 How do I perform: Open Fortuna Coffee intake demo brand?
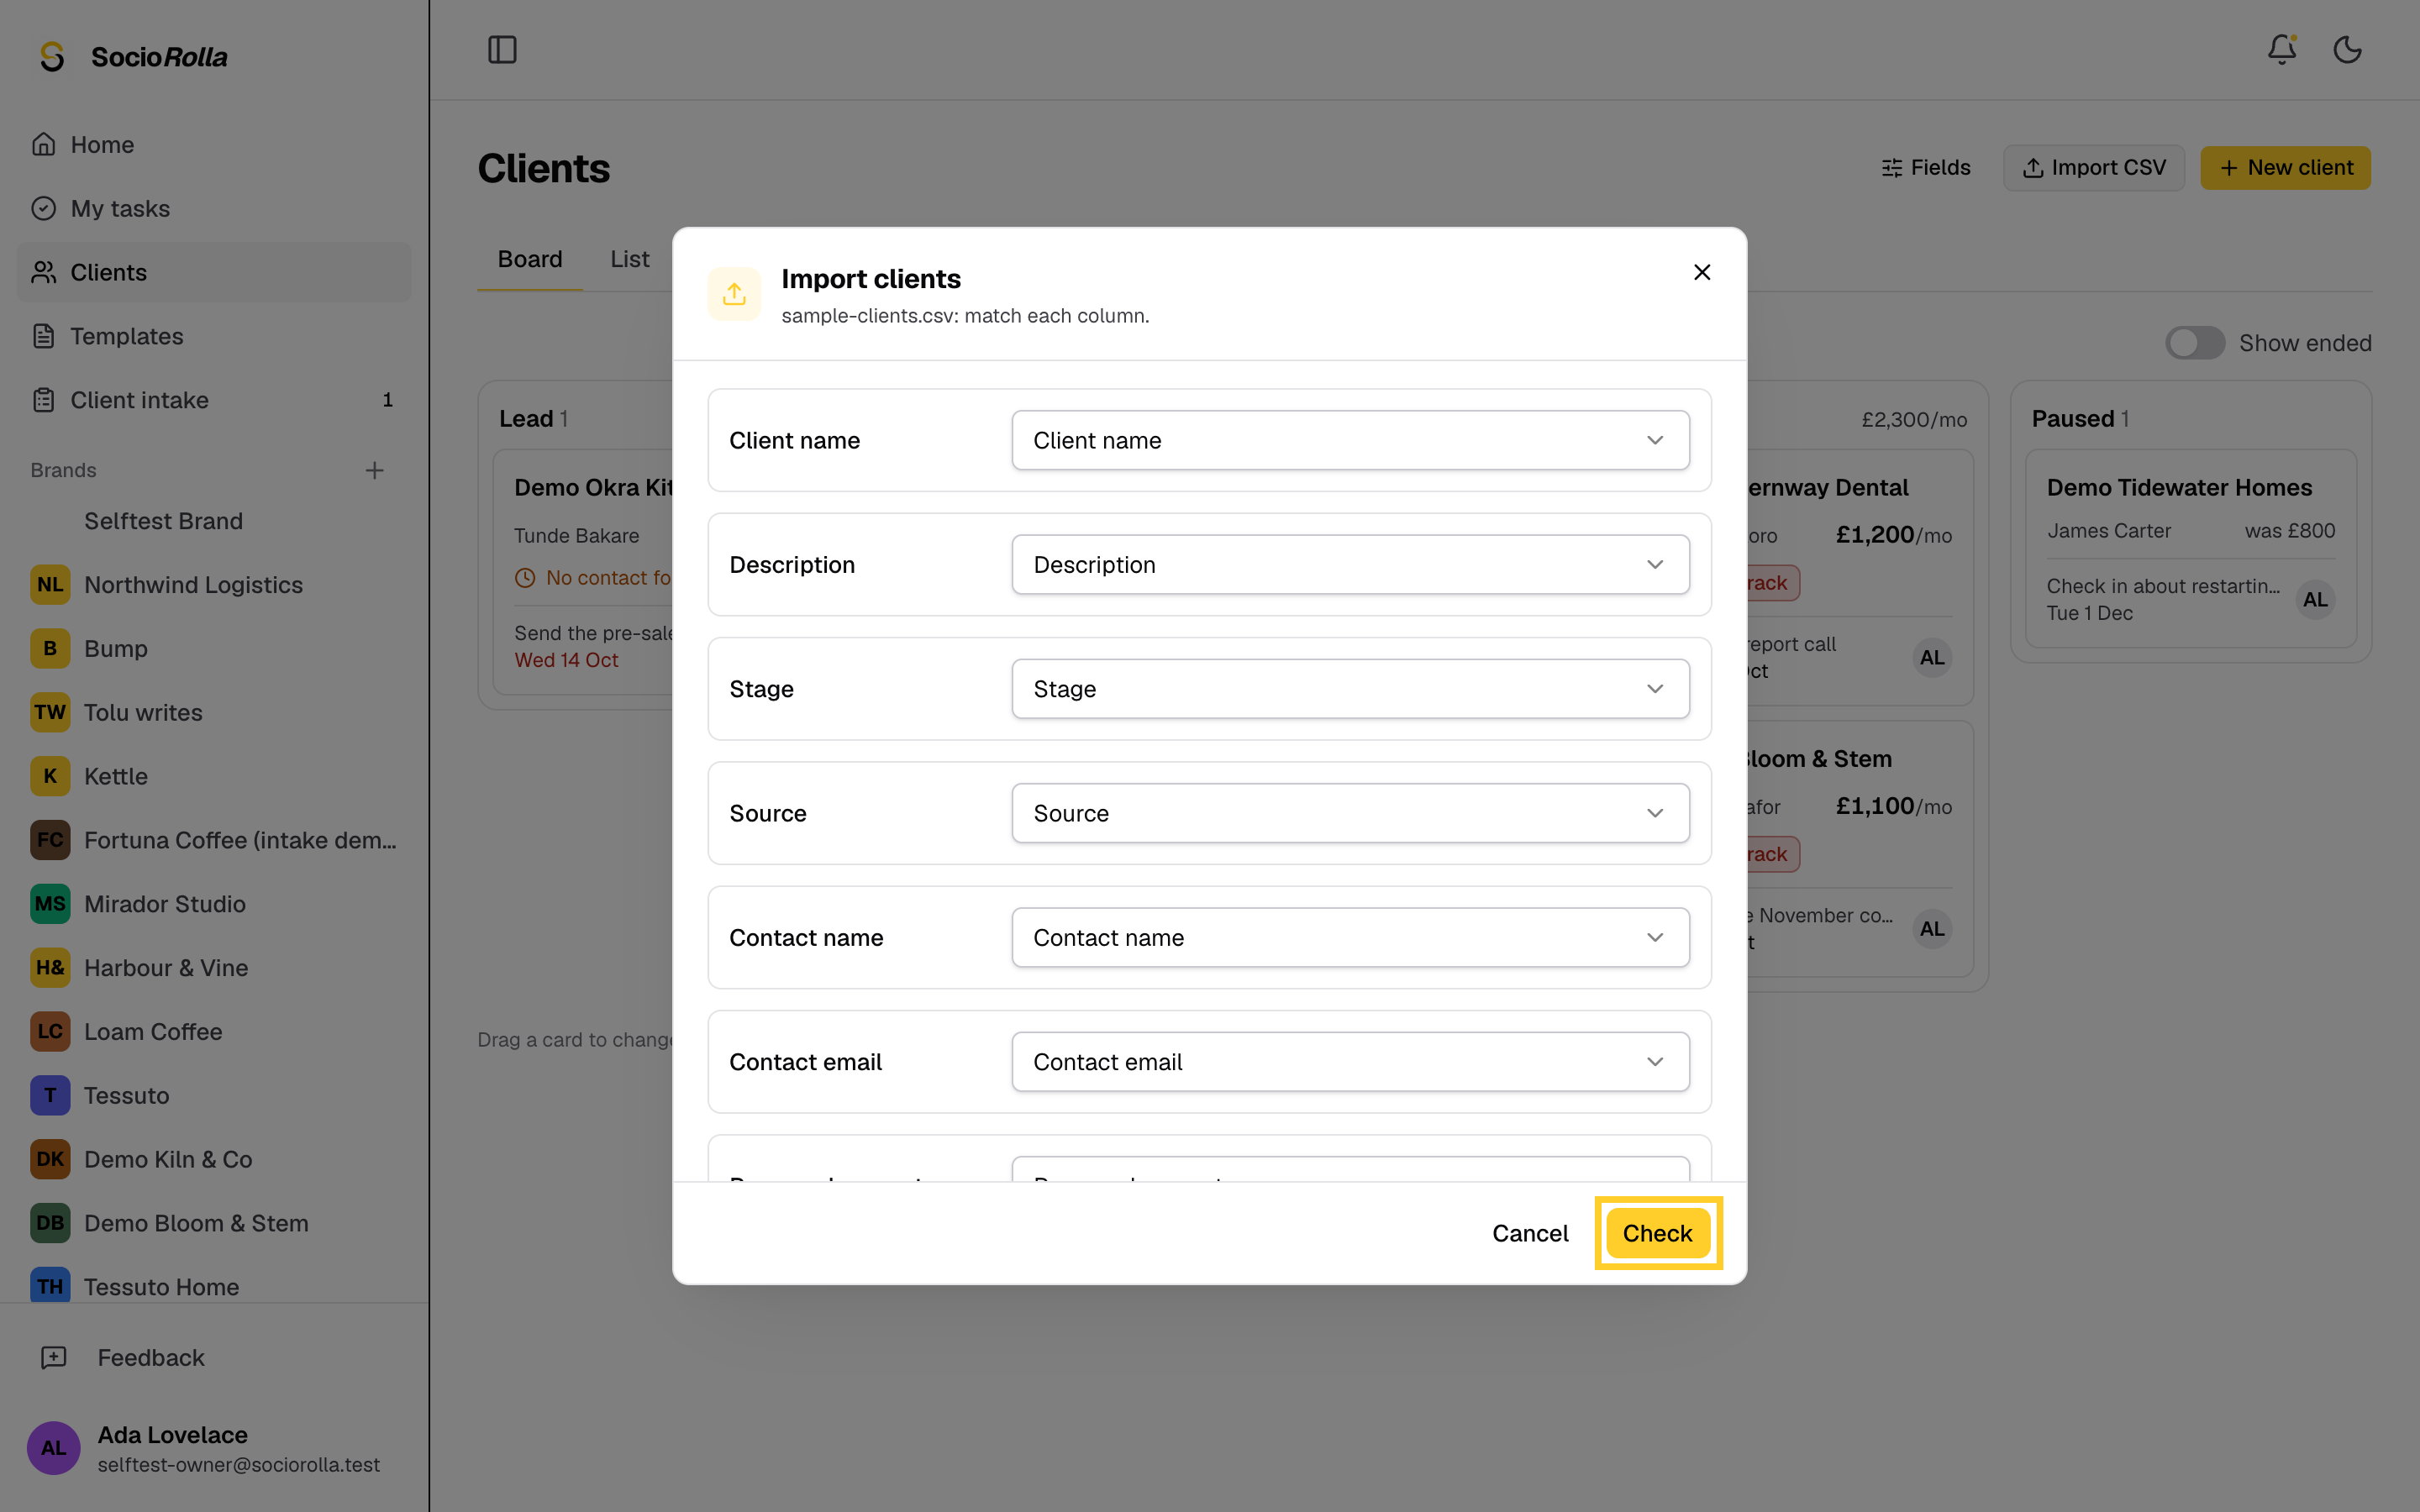[214, 840]
